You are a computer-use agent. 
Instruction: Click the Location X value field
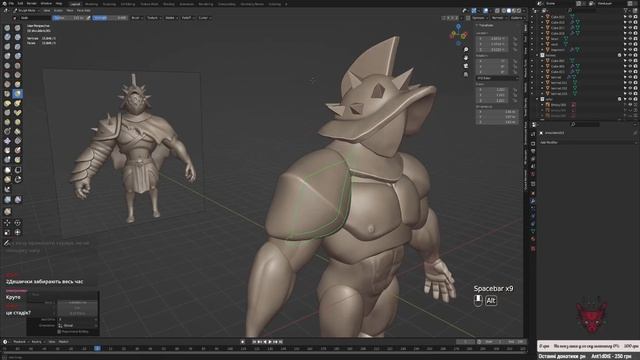(492, 38)
